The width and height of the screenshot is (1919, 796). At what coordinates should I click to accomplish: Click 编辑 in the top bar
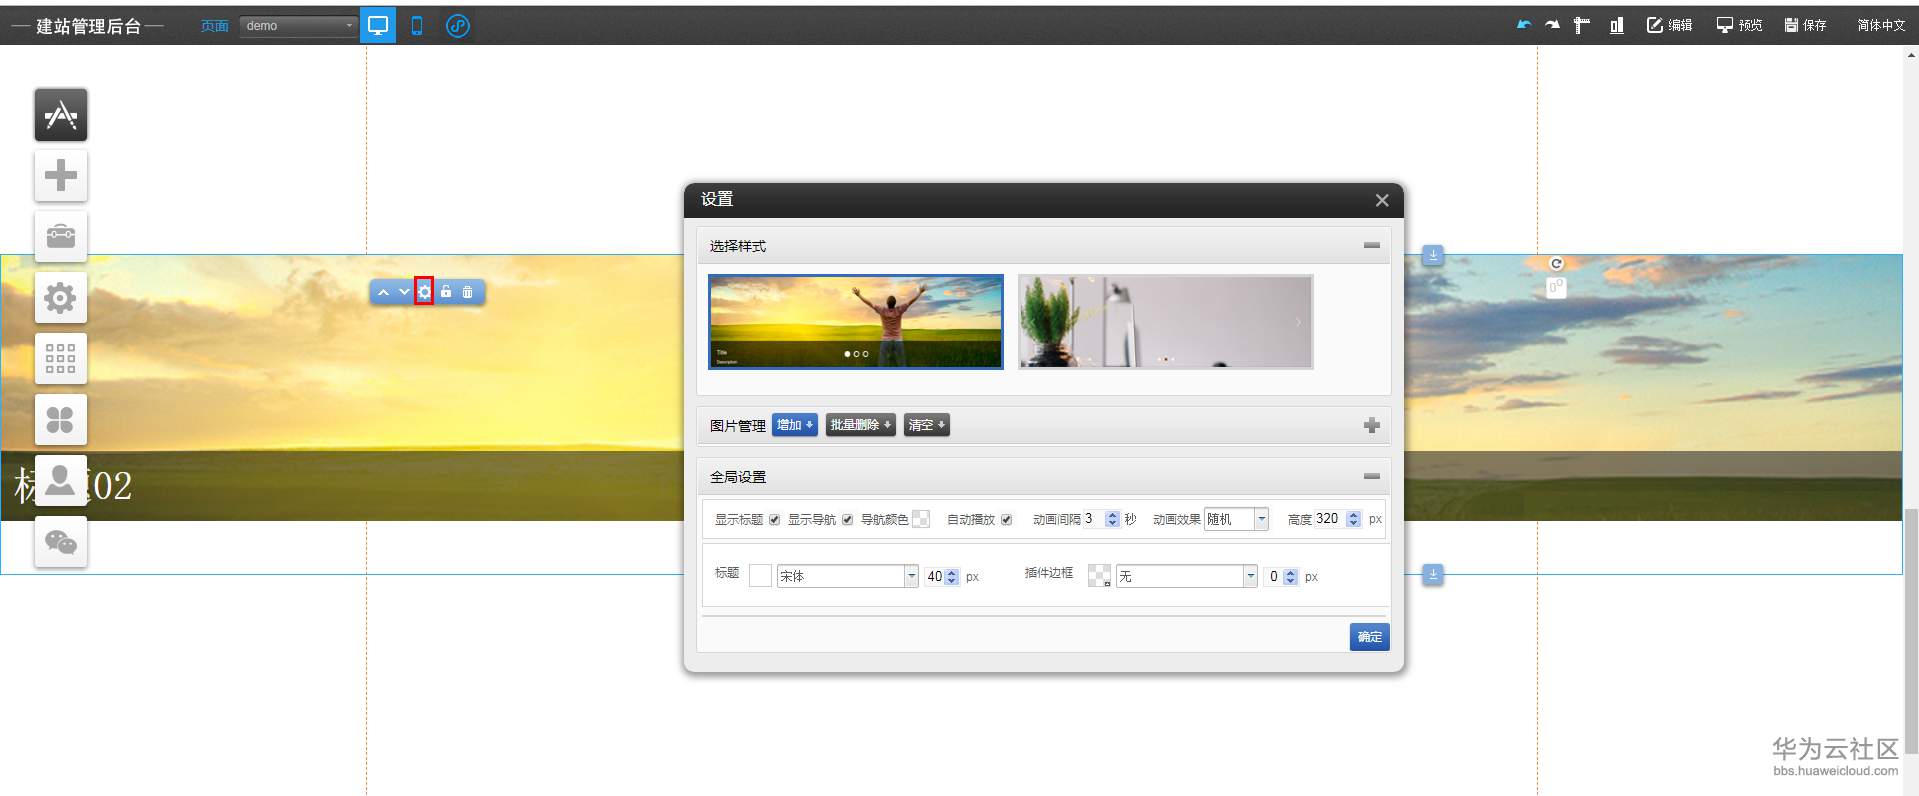coord(1669,25)
